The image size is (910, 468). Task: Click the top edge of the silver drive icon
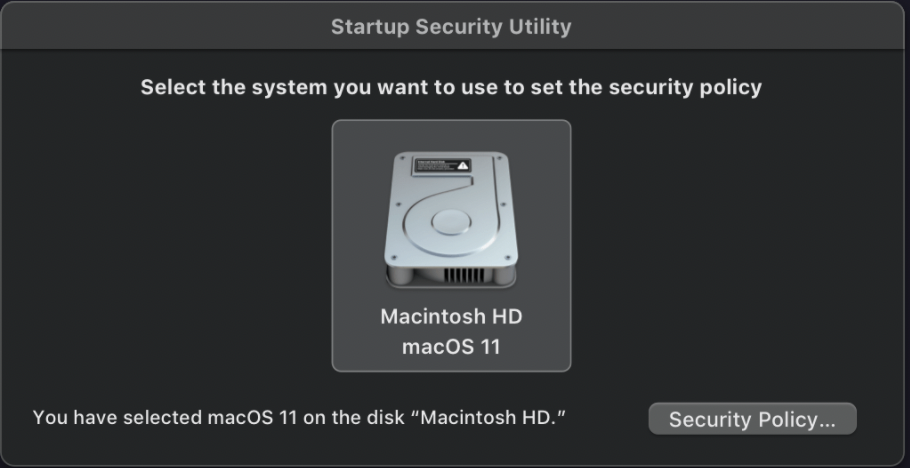(451, 156)
